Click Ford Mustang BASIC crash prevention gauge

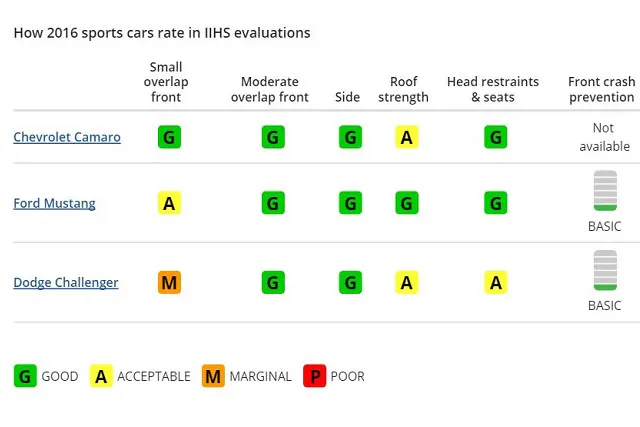coord(605,191)
